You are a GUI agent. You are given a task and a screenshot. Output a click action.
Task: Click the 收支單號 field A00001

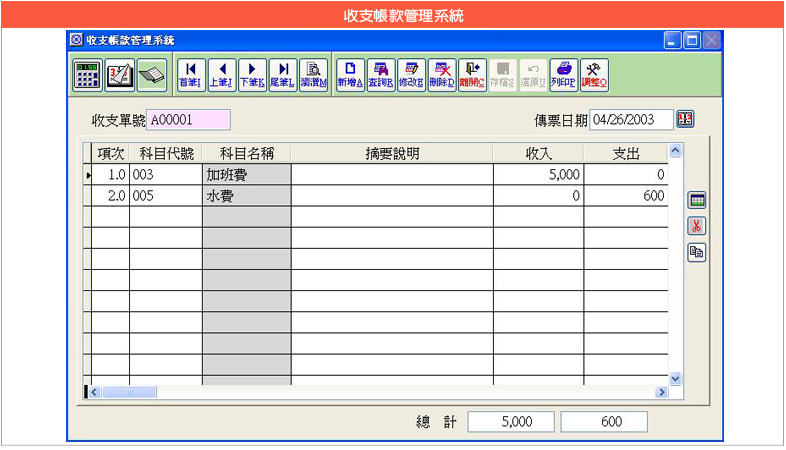[x=188, y=120]
